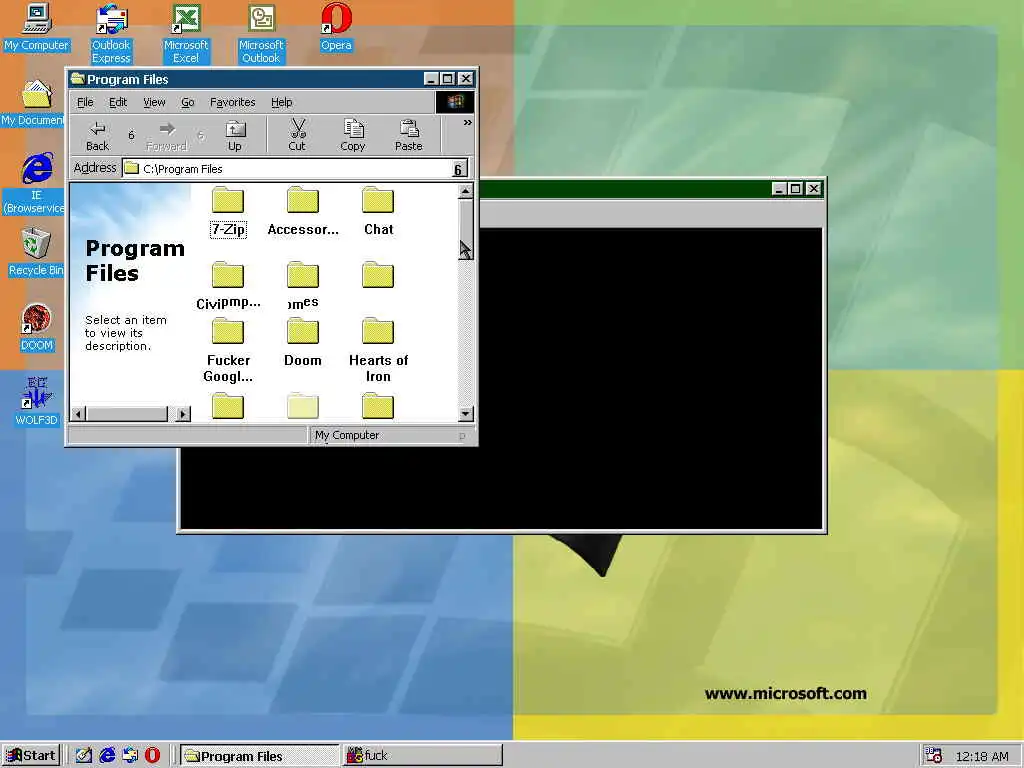The width and height of the screenshot is (1024, 768).
Task: Launch Internet Explorer from Quick Launch
Action: [107, 756]
